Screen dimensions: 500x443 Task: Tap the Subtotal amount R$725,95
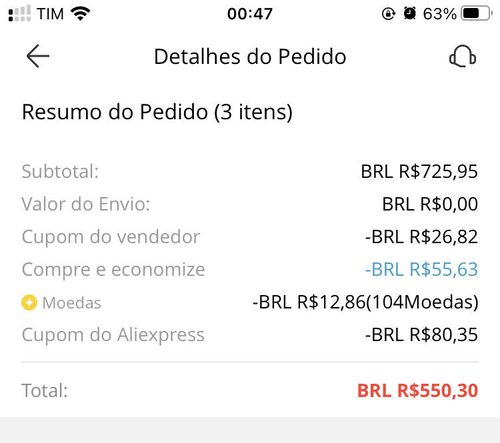click(419, 172)
